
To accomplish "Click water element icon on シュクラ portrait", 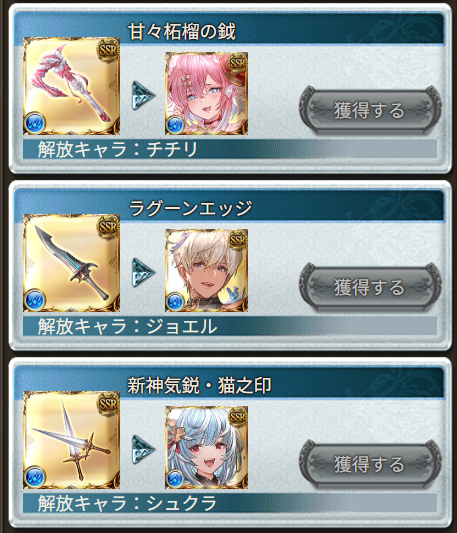I will coord(175,479).
